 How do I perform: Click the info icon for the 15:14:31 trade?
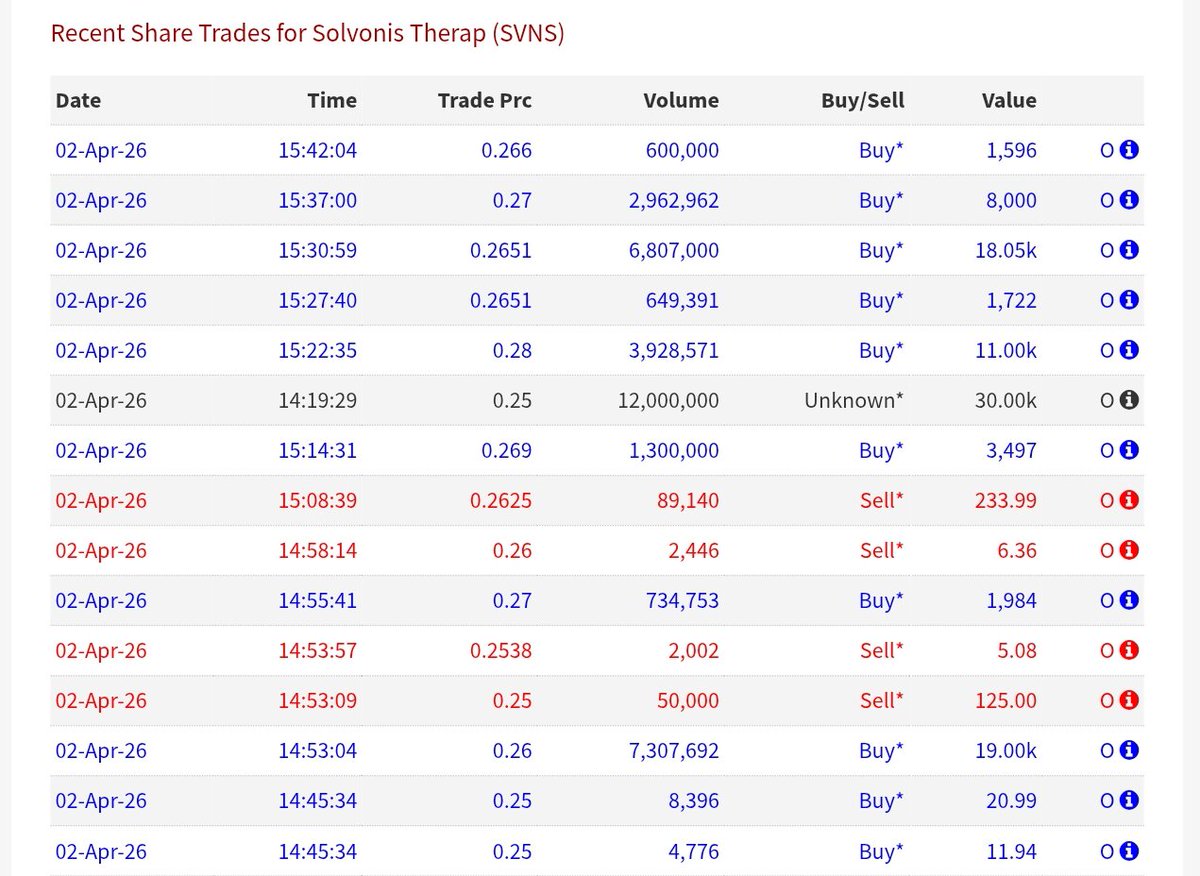1129,450
